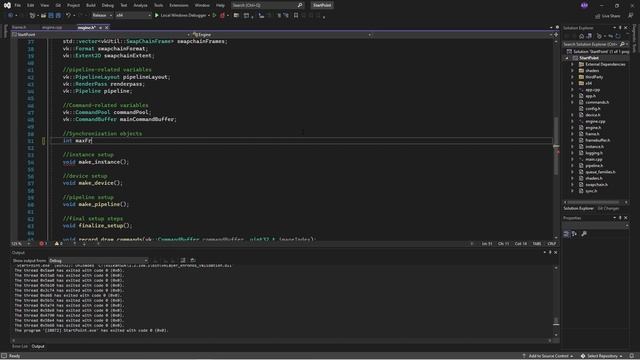Click the Local Windows Debugger label
Image resolution: width=640 pixels, height=360 pixels.
click(x=183, y=16)
